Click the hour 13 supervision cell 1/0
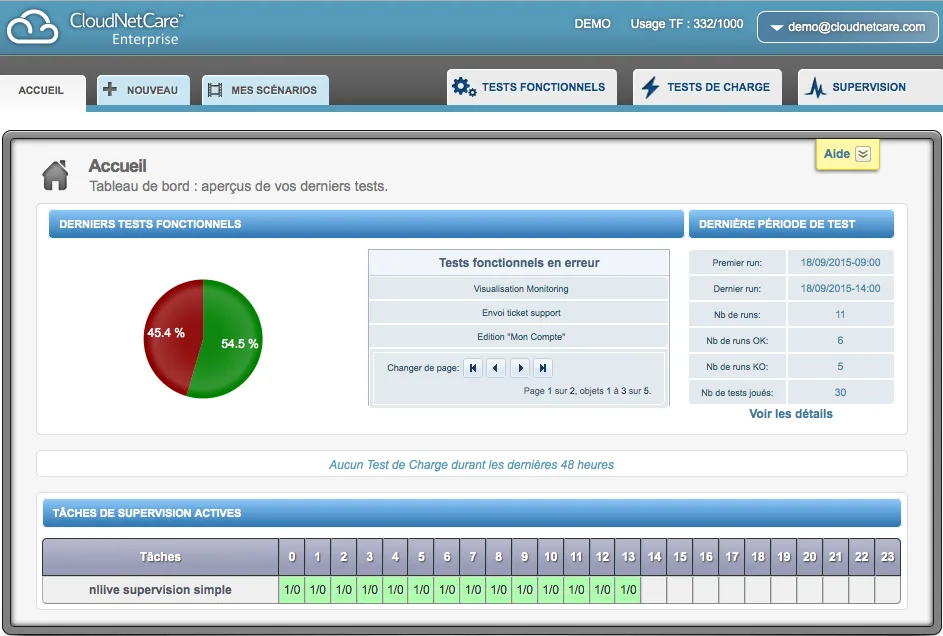 click(628, 590)
